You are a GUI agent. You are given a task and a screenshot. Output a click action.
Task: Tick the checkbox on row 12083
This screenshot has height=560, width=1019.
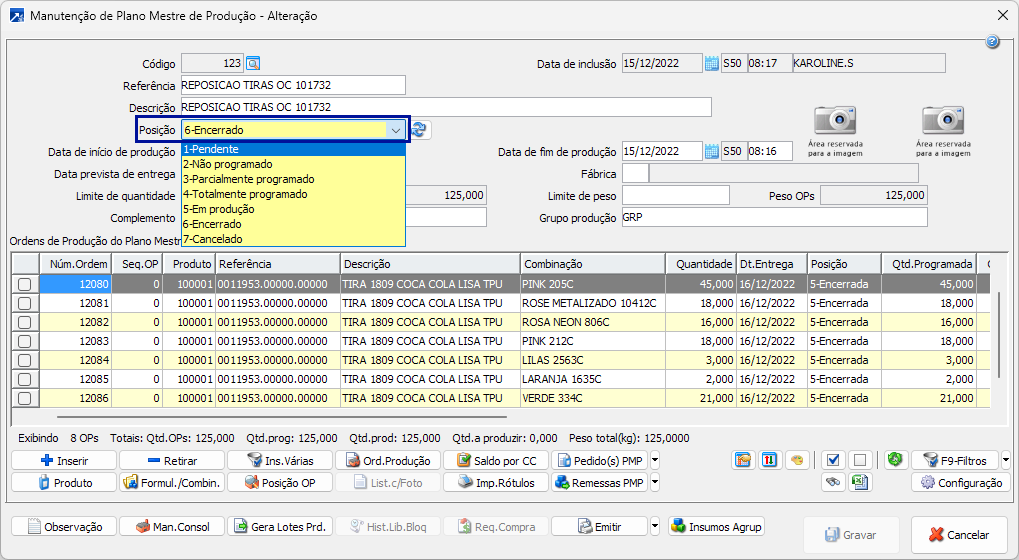(24, 341)
